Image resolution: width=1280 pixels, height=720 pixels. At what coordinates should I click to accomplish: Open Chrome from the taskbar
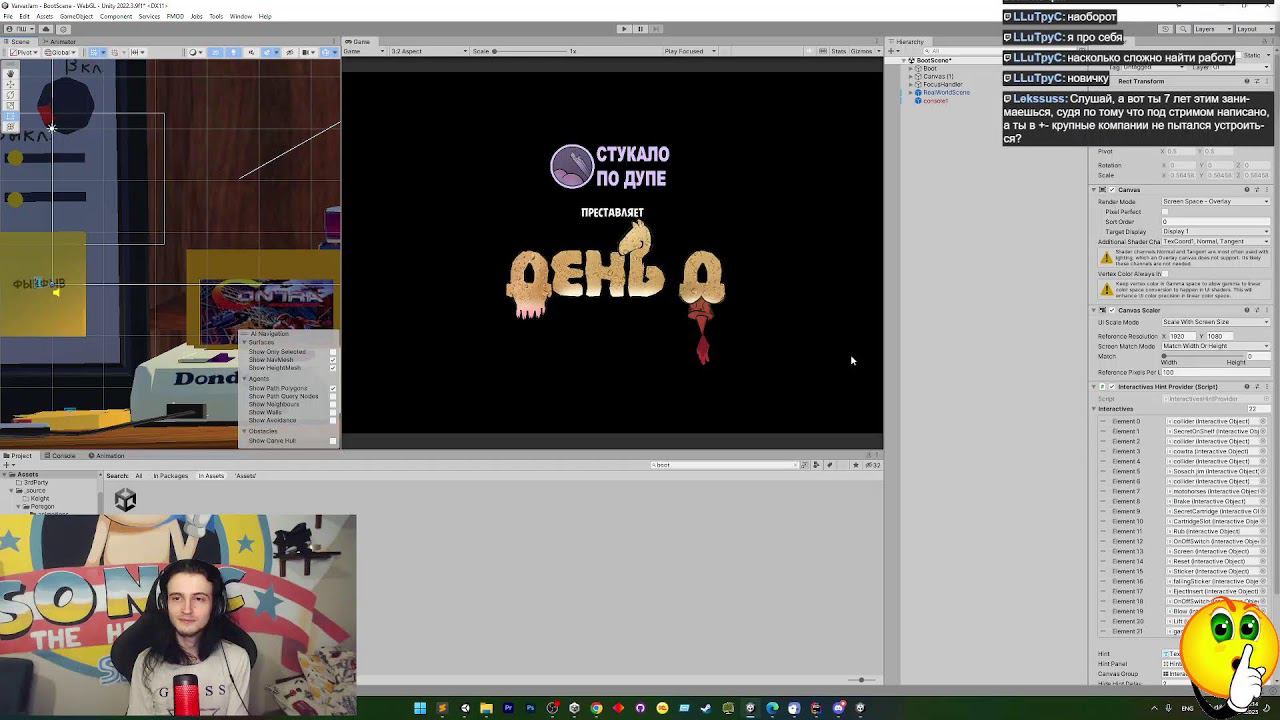(x=596, y=708)
